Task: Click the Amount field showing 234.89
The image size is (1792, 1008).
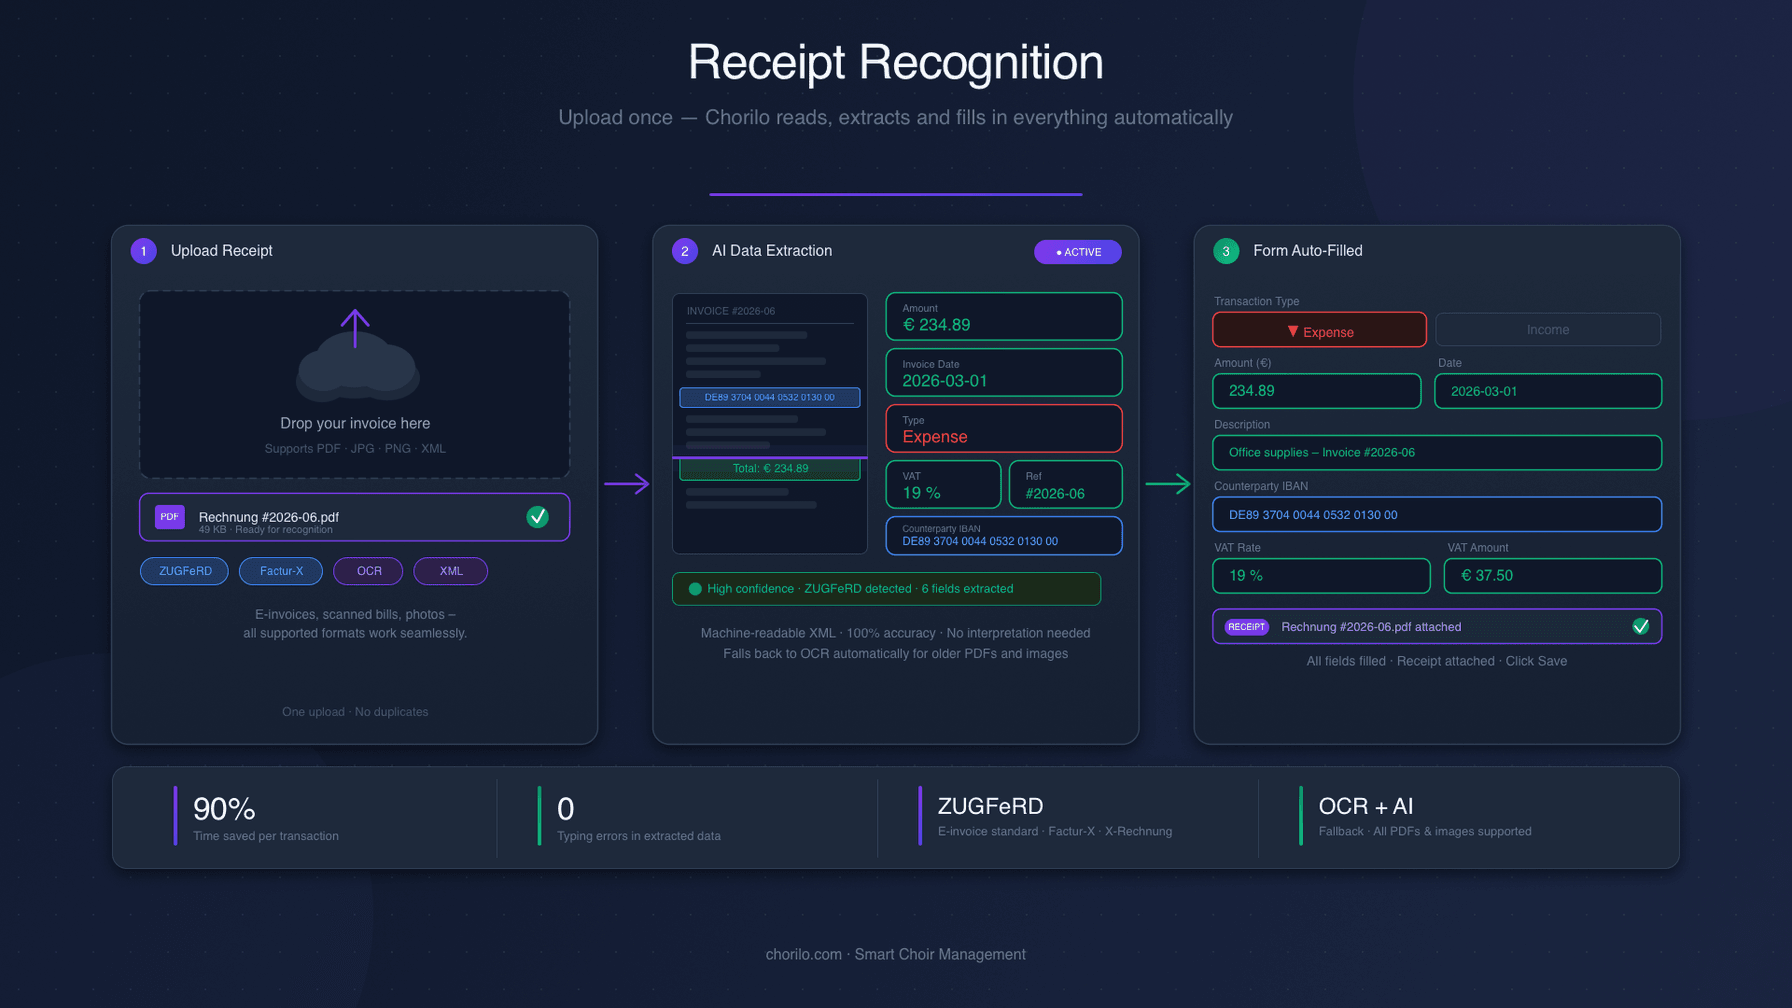Action: (x=1316, y=391)
